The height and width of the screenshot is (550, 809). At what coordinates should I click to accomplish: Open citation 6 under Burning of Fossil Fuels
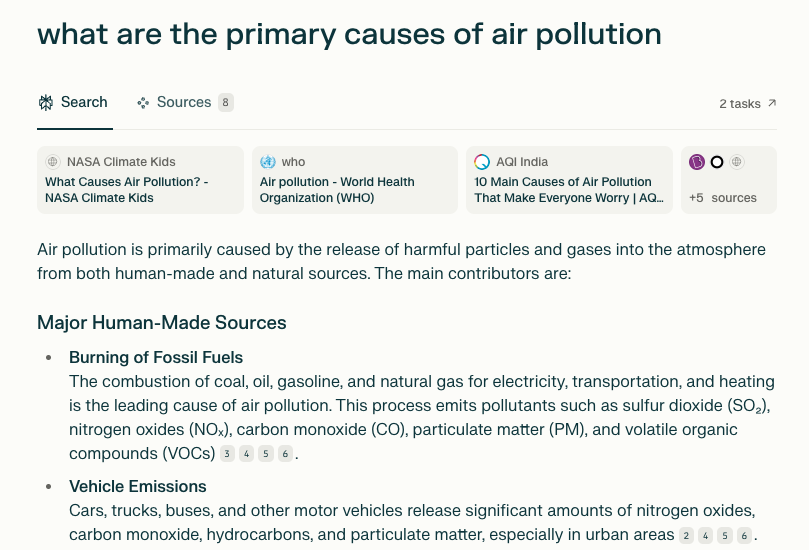(x=285, y=454)
